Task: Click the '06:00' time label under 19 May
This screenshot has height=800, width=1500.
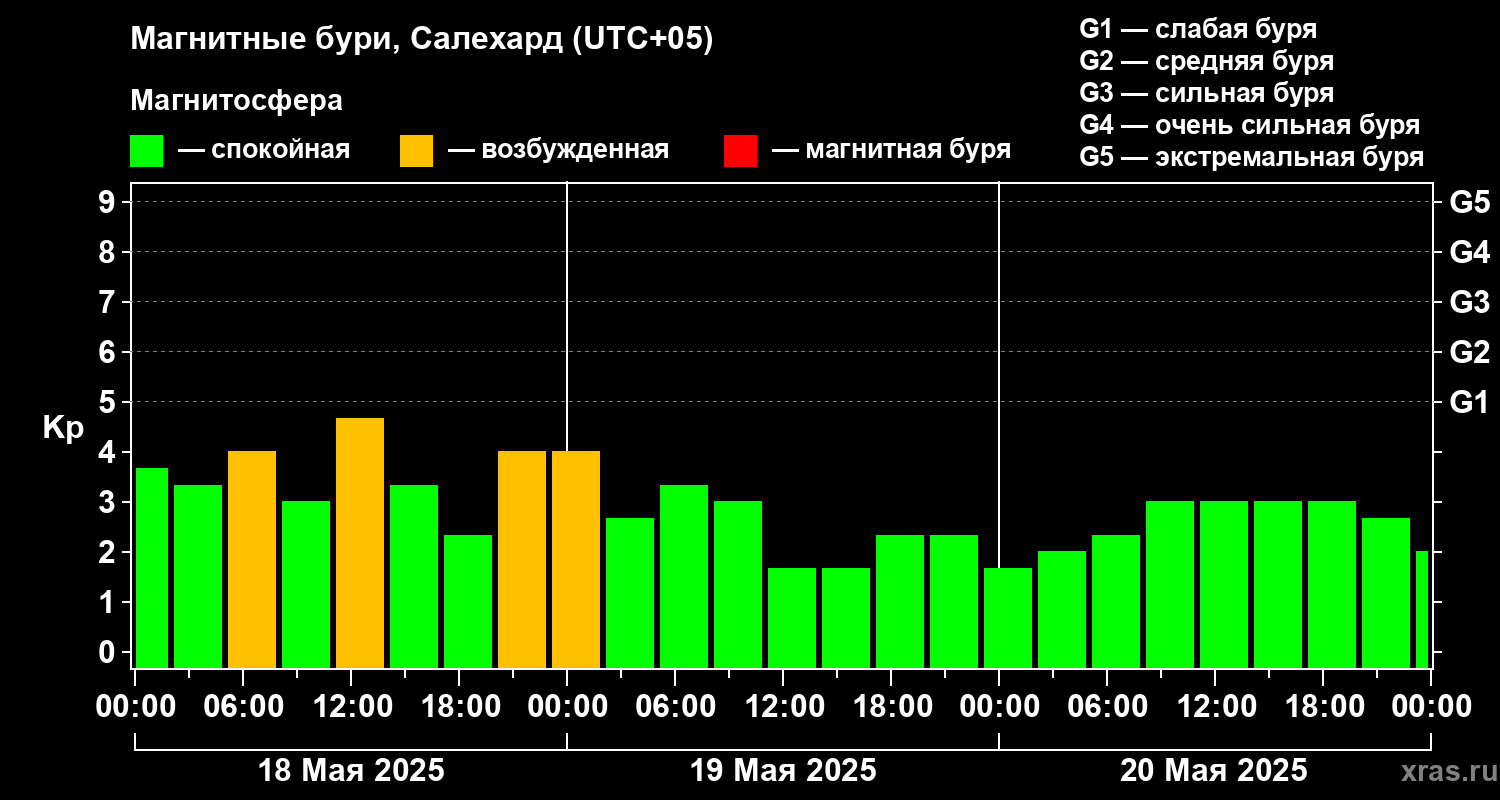Action: 675,706
